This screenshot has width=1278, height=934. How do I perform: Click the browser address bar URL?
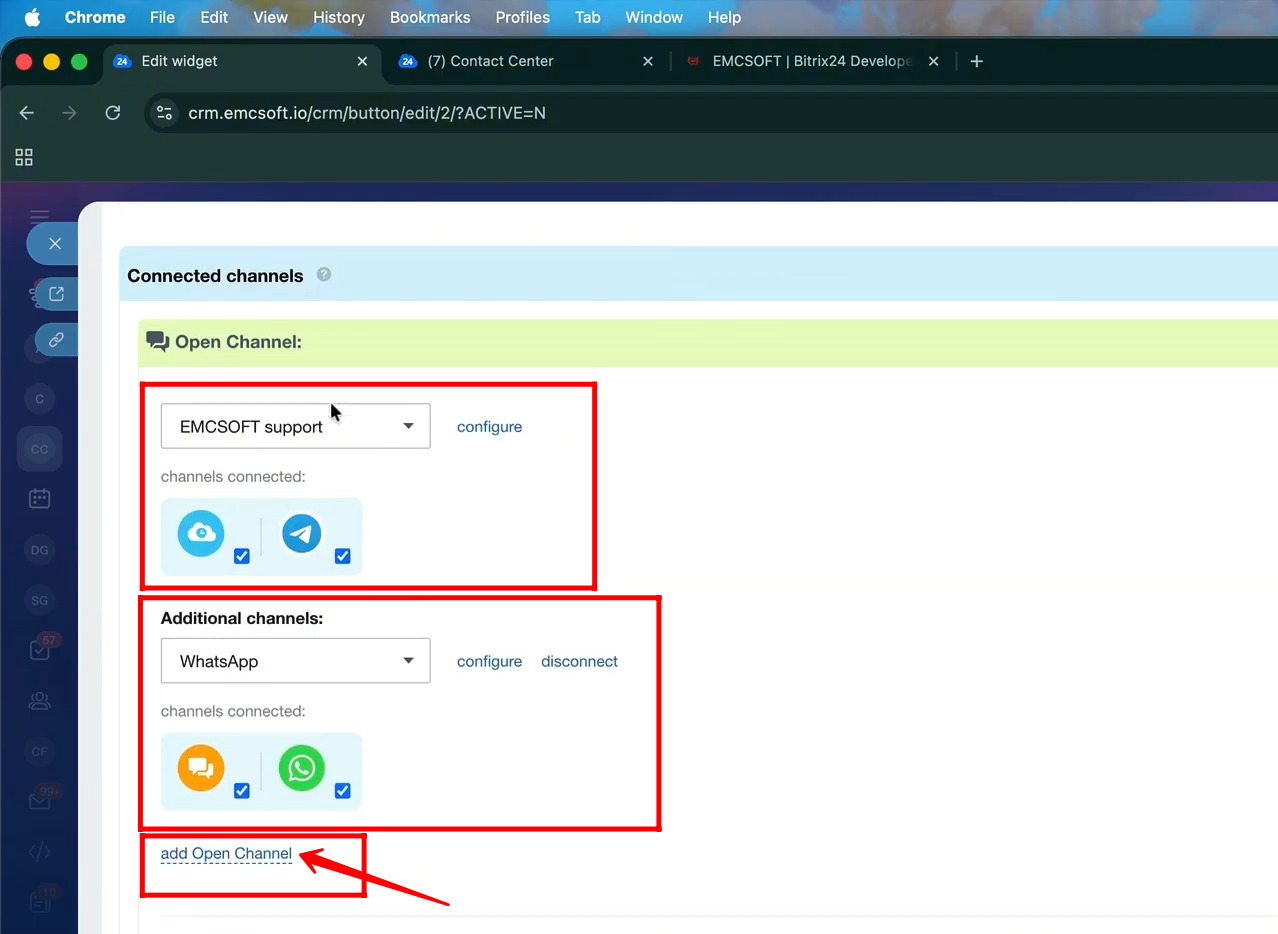tap(367, 113)
